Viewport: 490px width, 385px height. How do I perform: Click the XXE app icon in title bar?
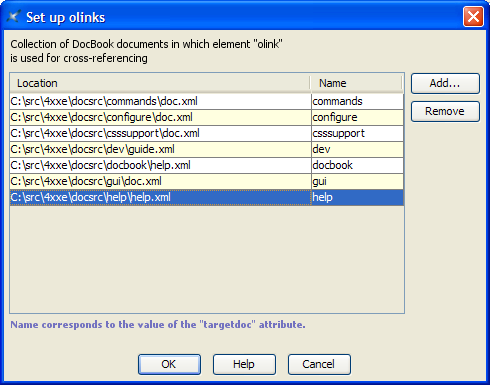13,17
